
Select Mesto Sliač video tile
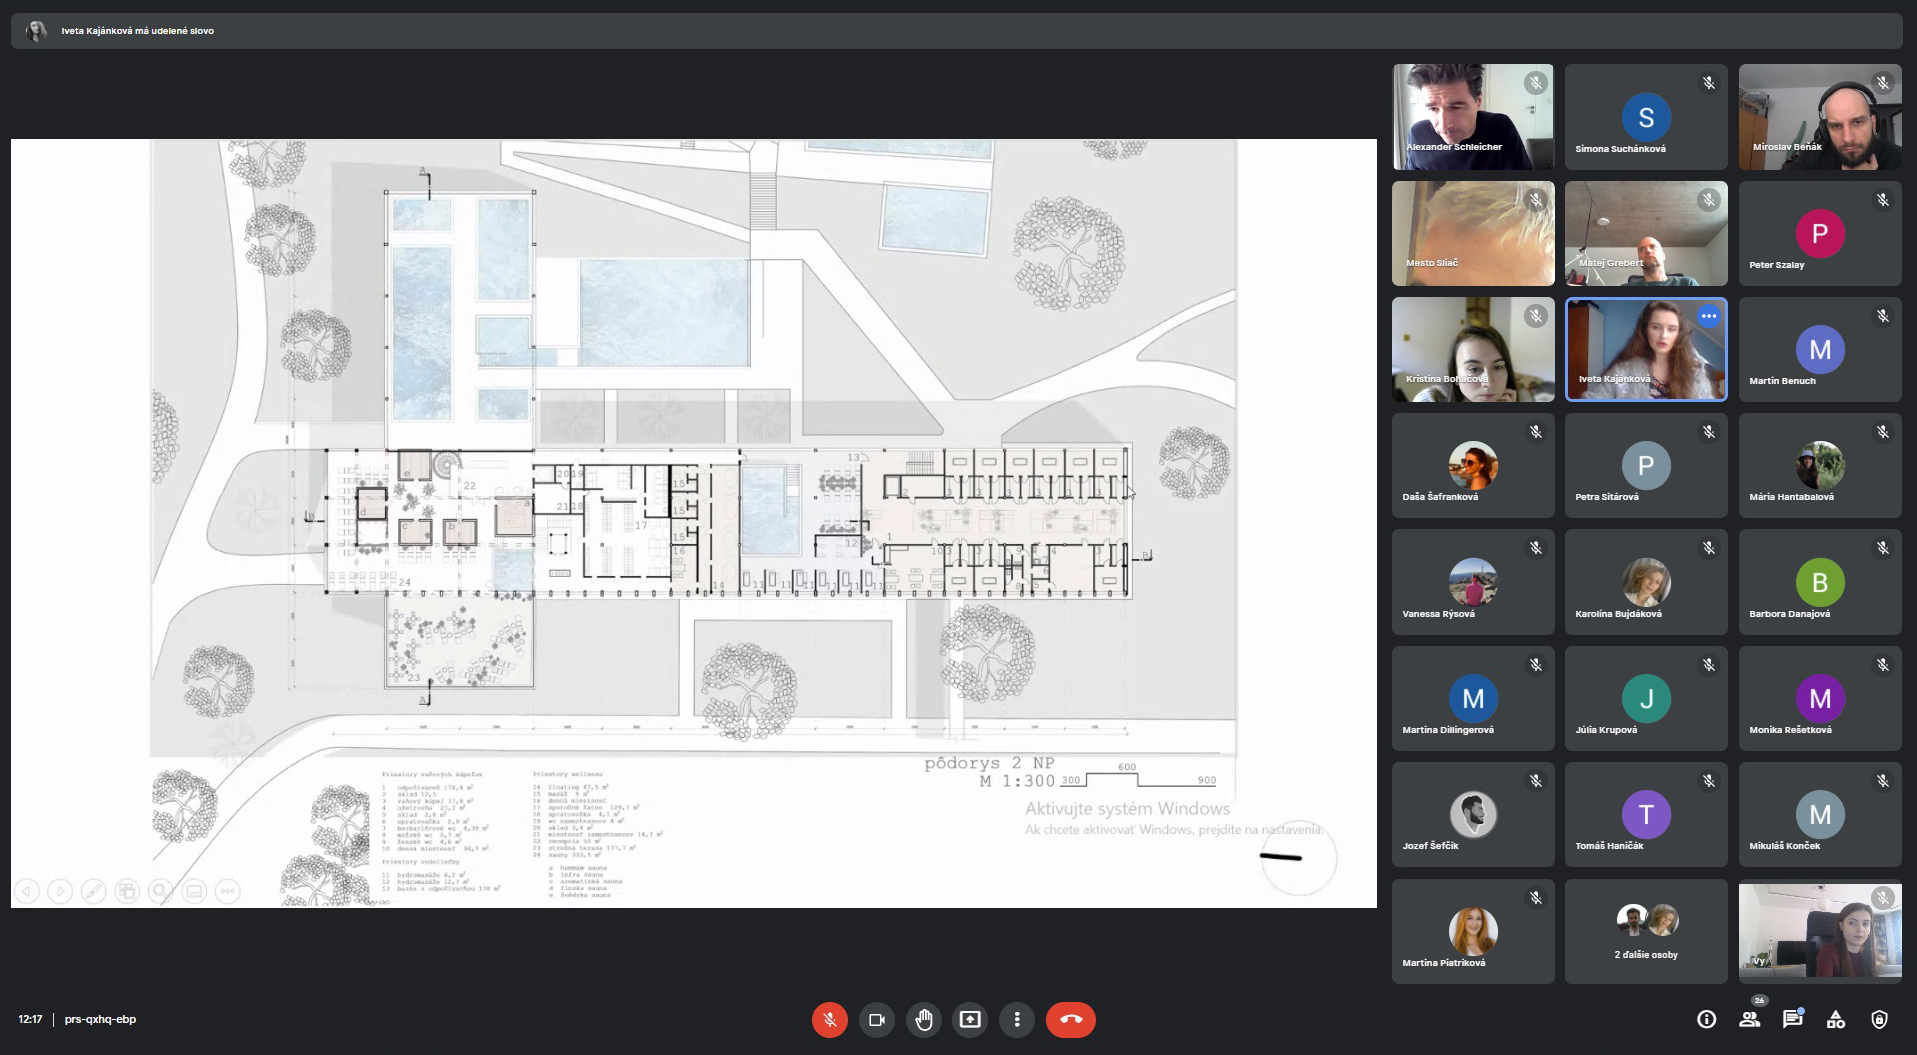tap(1473, 233)
